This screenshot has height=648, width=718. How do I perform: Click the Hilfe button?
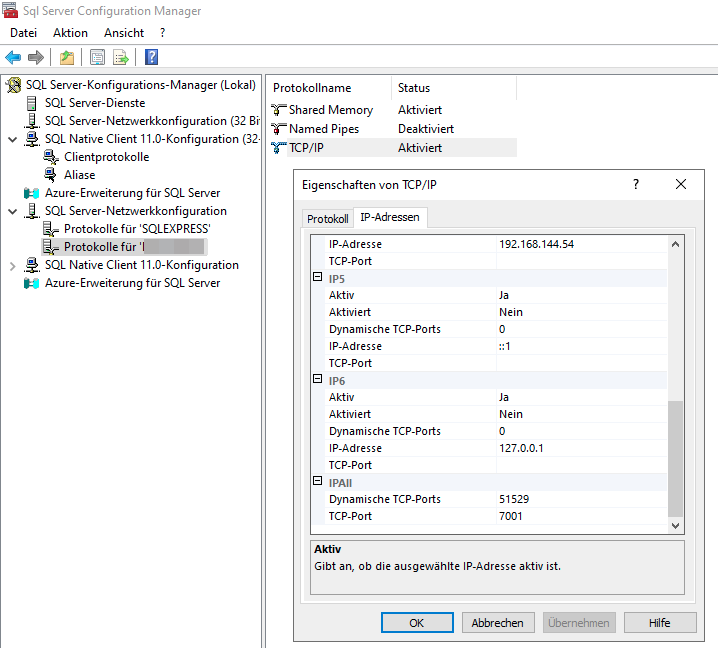pos(660,623)
